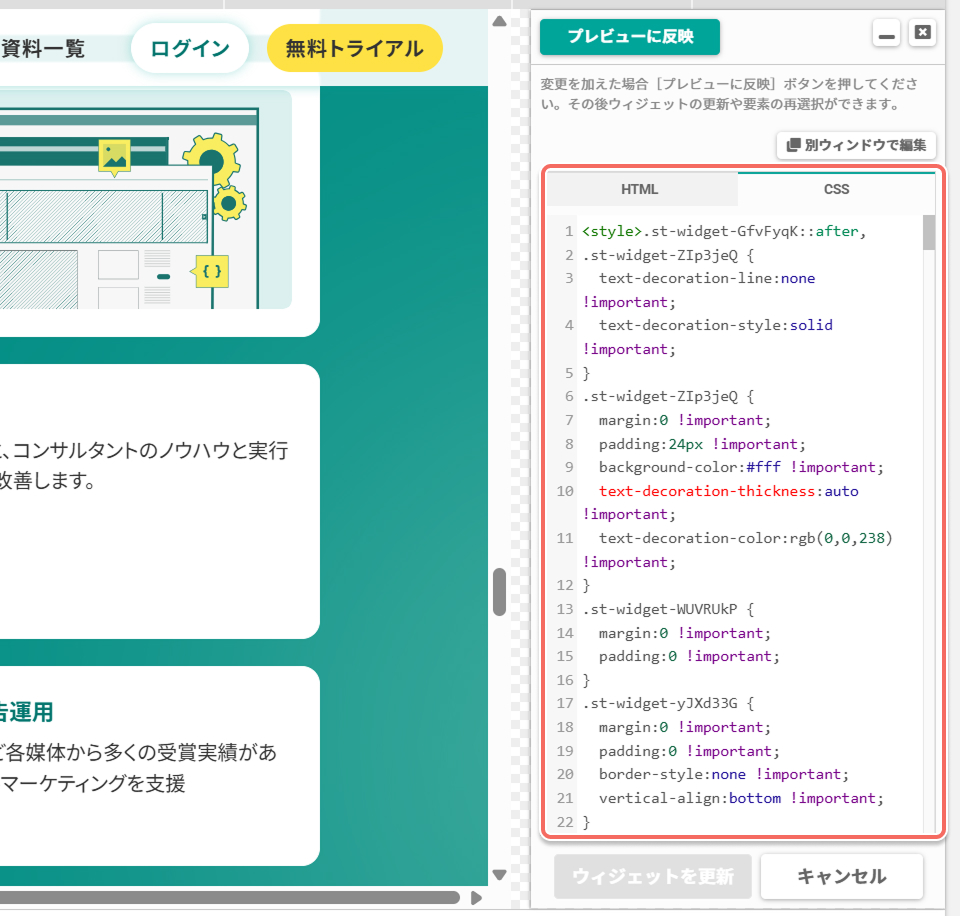Click the 無料トライアル button in preview

click(354, 48)
